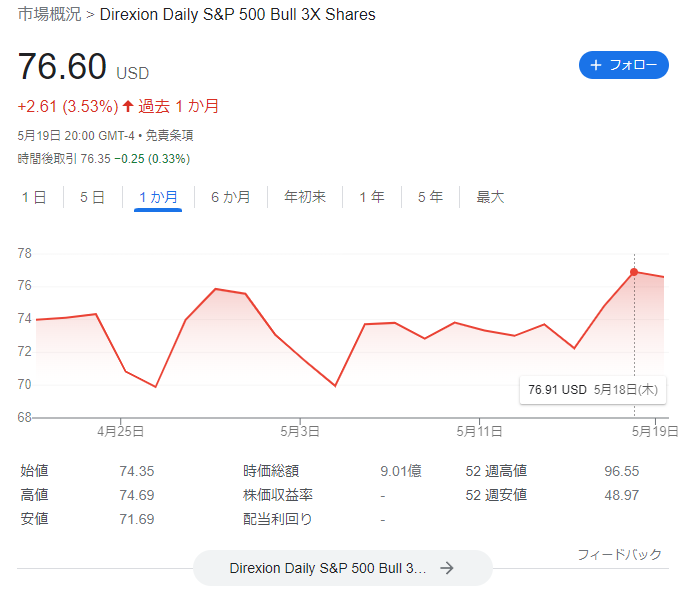Switch to the 最大 range tab
Image resolution: width=688 pixels, height=594 pixels.
click(x=490, y=197)
